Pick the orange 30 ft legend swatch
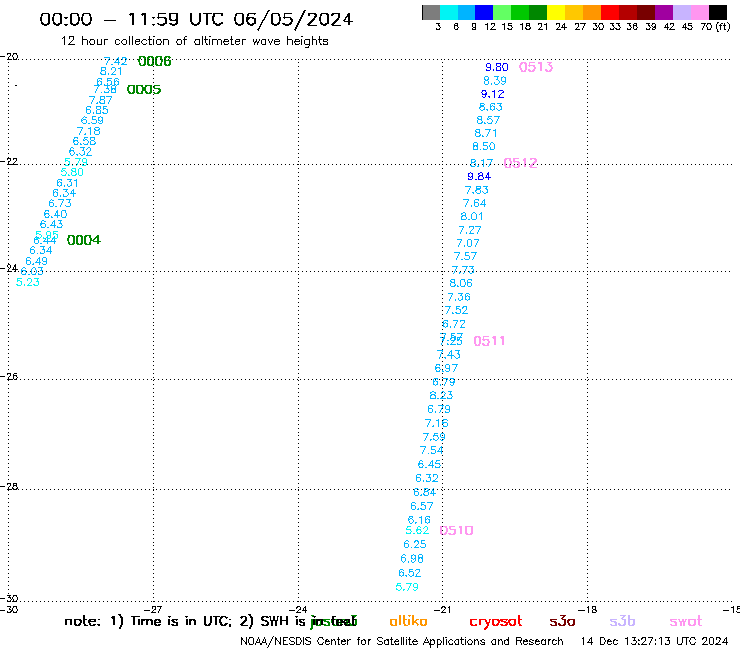Image resolution: width=740 pixels, height=650 pixels. 591,12
